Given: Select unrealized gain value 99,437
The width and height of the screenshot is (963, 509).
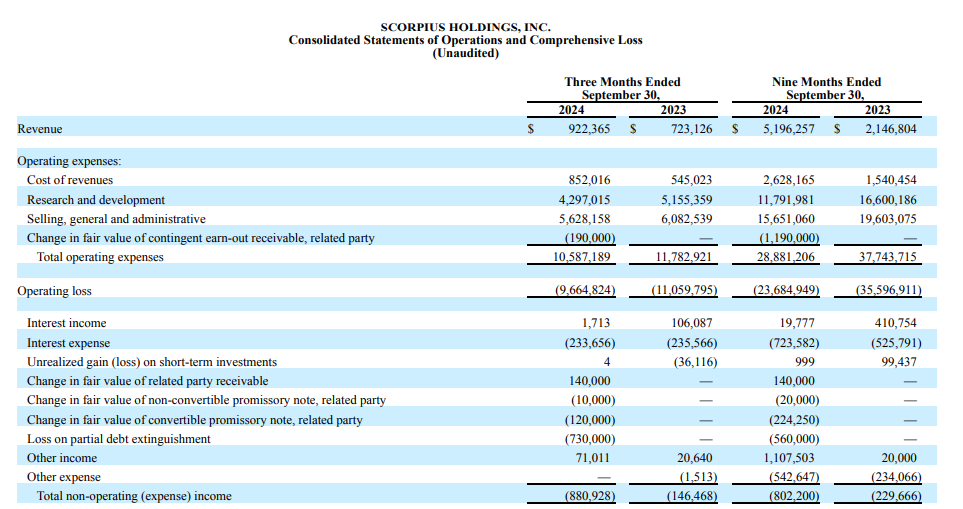Looking at the screenshot, I should tap(899, 362).
